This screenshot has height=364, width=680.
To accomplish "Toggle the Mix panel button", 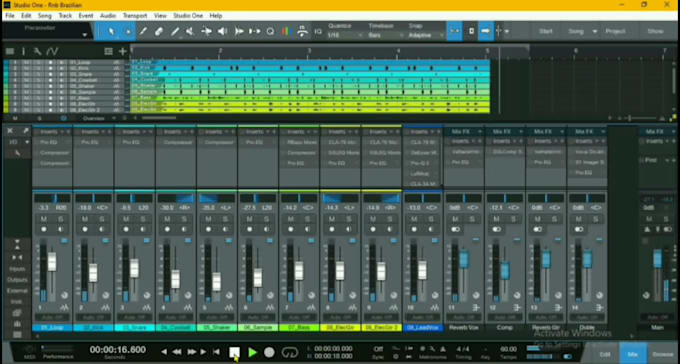I will click(x=632, y=354).
